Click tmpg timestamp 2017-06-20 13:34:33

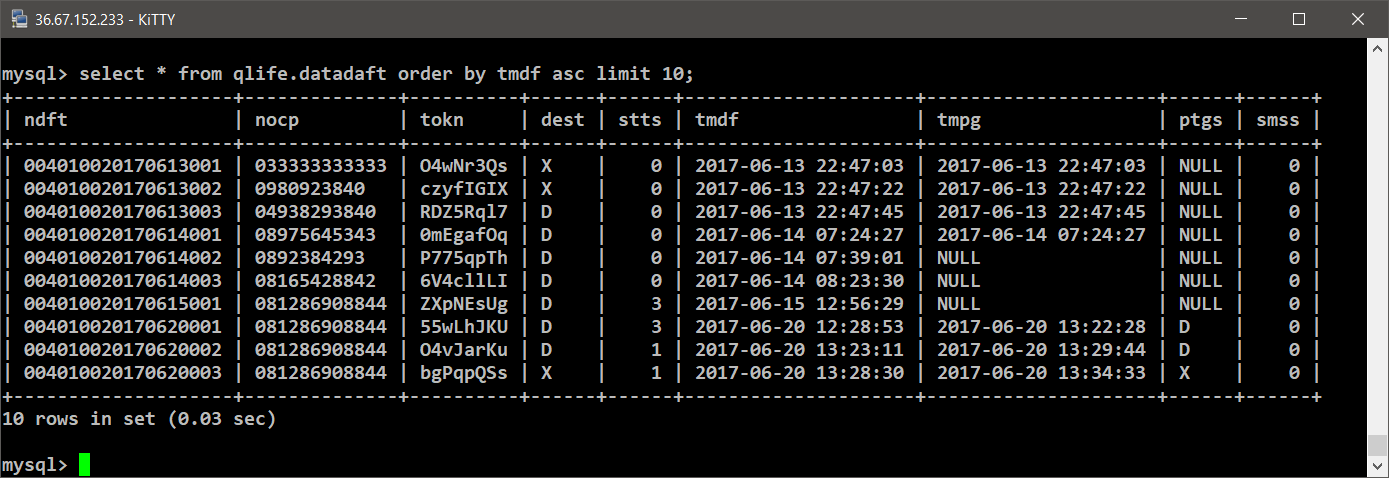pos(1041,373)
